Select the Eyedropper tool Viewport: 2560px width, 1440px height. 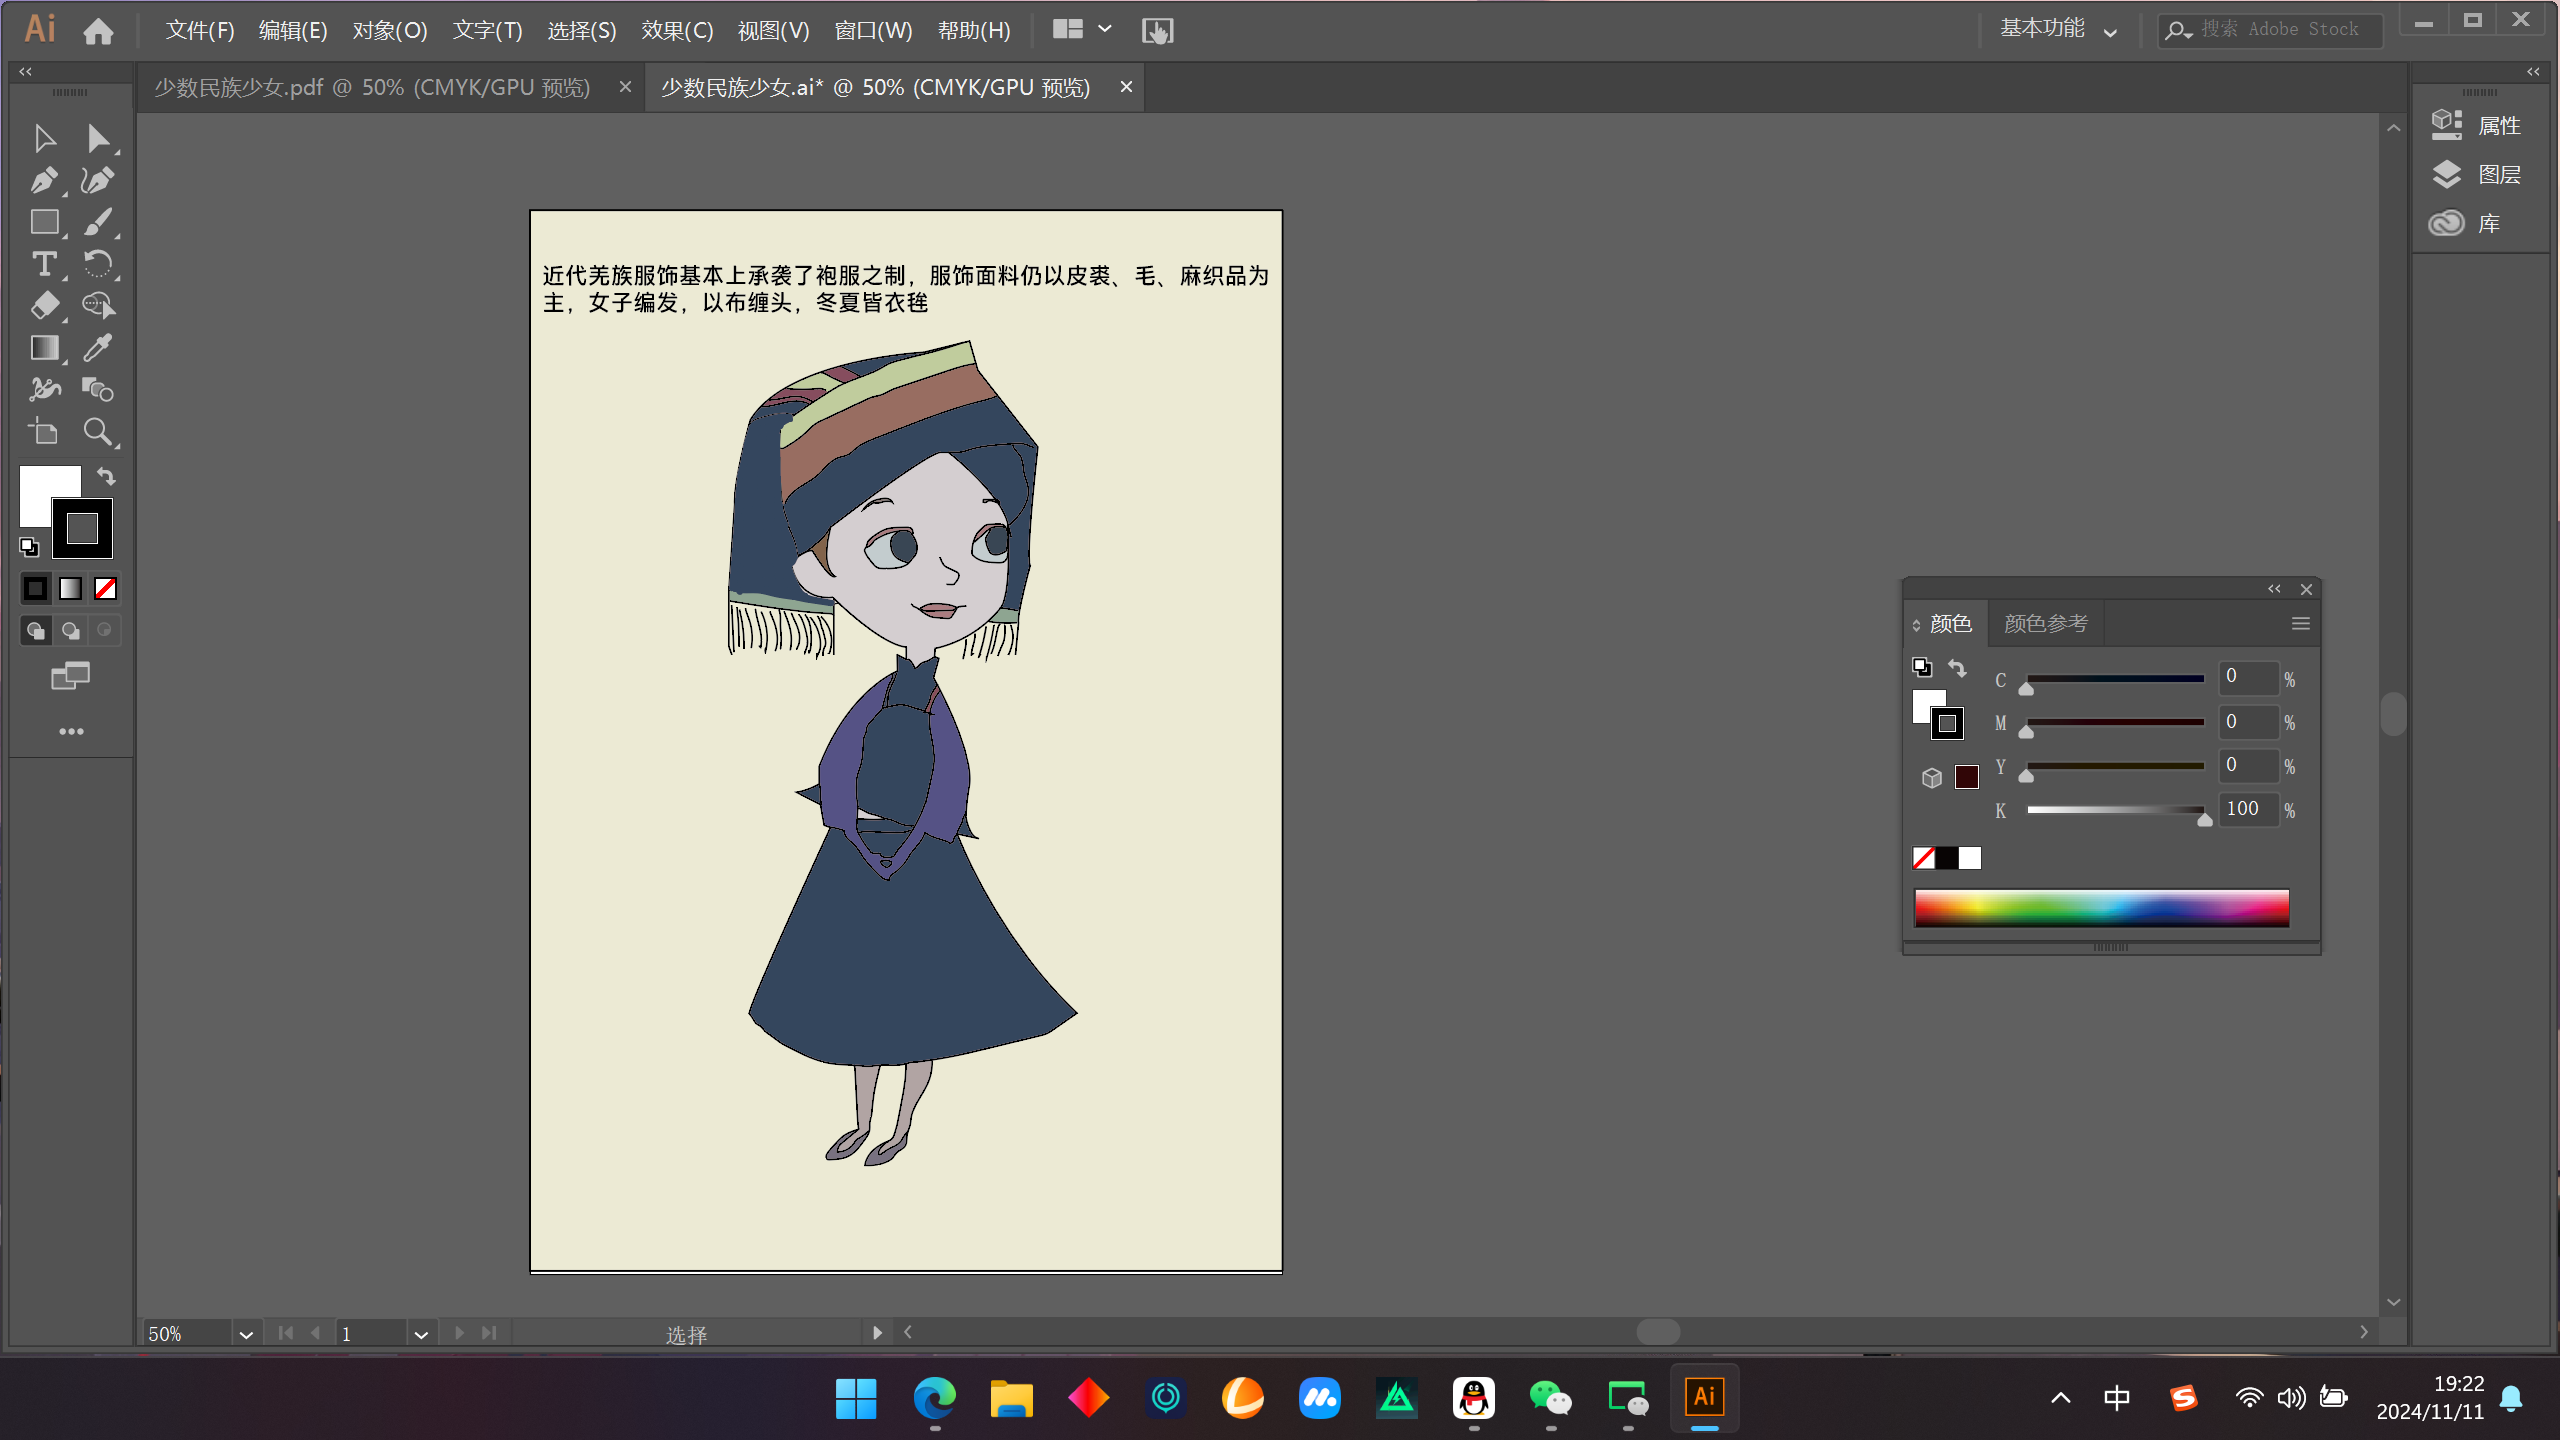tap(98, 348)
